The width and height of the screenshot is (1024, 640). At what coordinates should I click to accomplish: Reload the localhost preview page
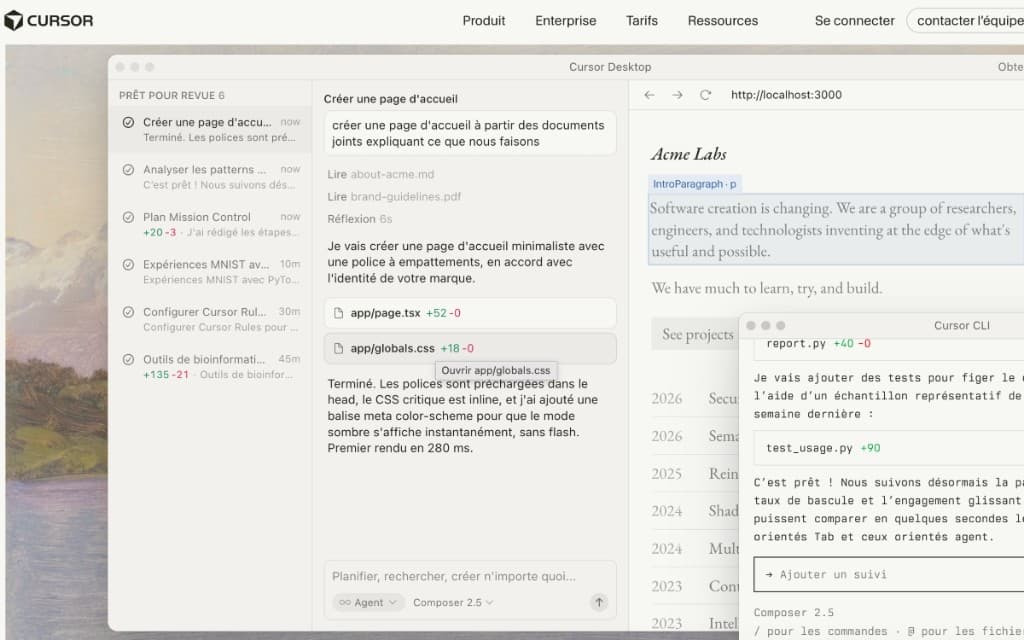pos(705,95)
